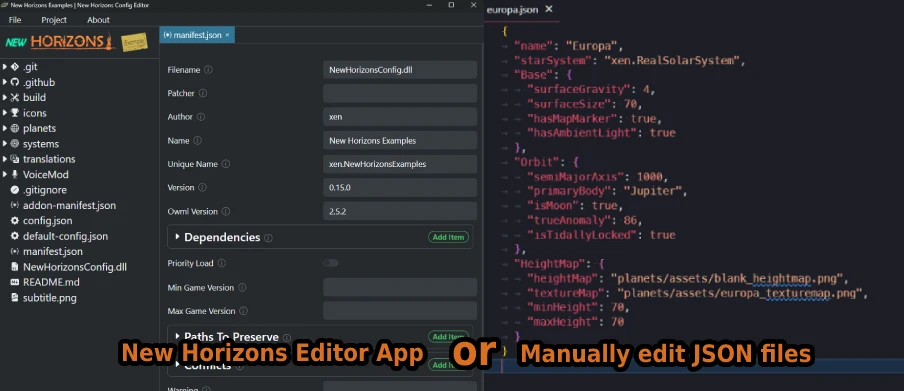The image size is (904, 391).
Task: Click info icon next to Max Game Version
Action: pyautogui.click(x=243, y=311)
